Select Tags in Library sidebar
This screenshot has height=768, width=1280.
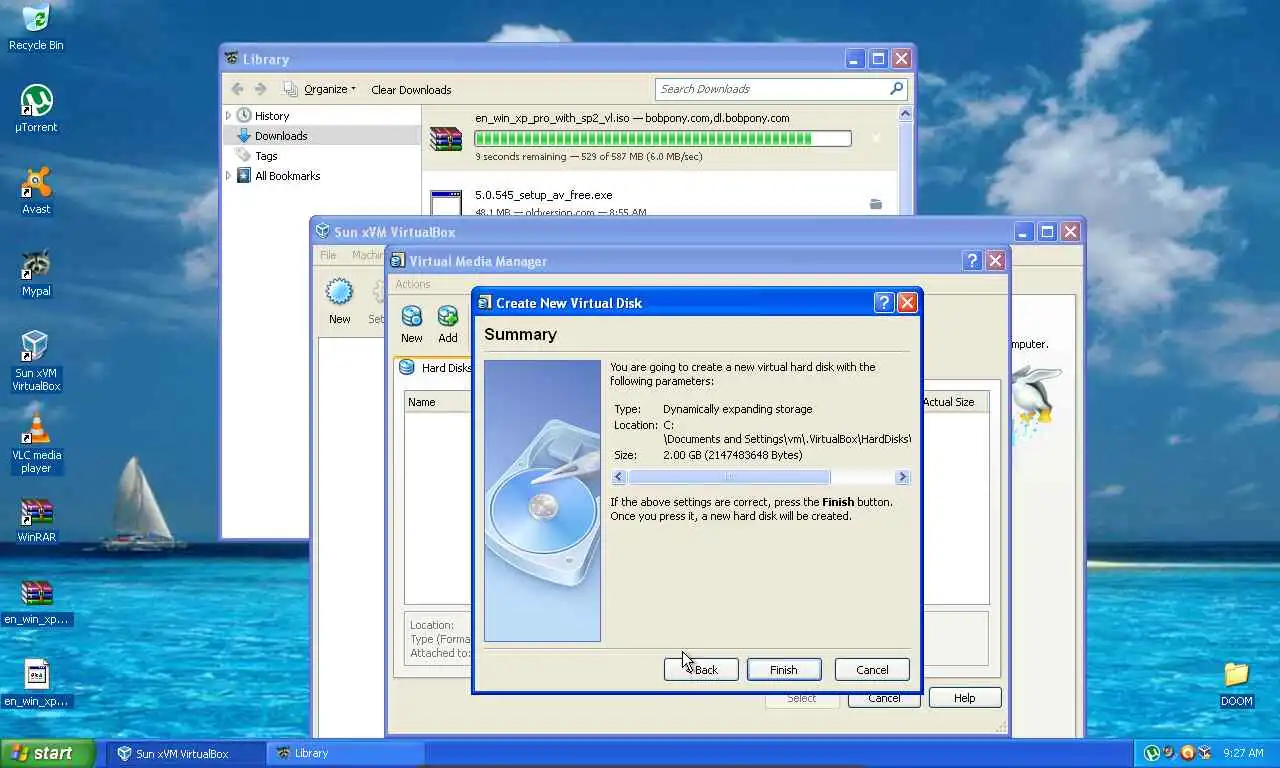(x=266, y=156)
